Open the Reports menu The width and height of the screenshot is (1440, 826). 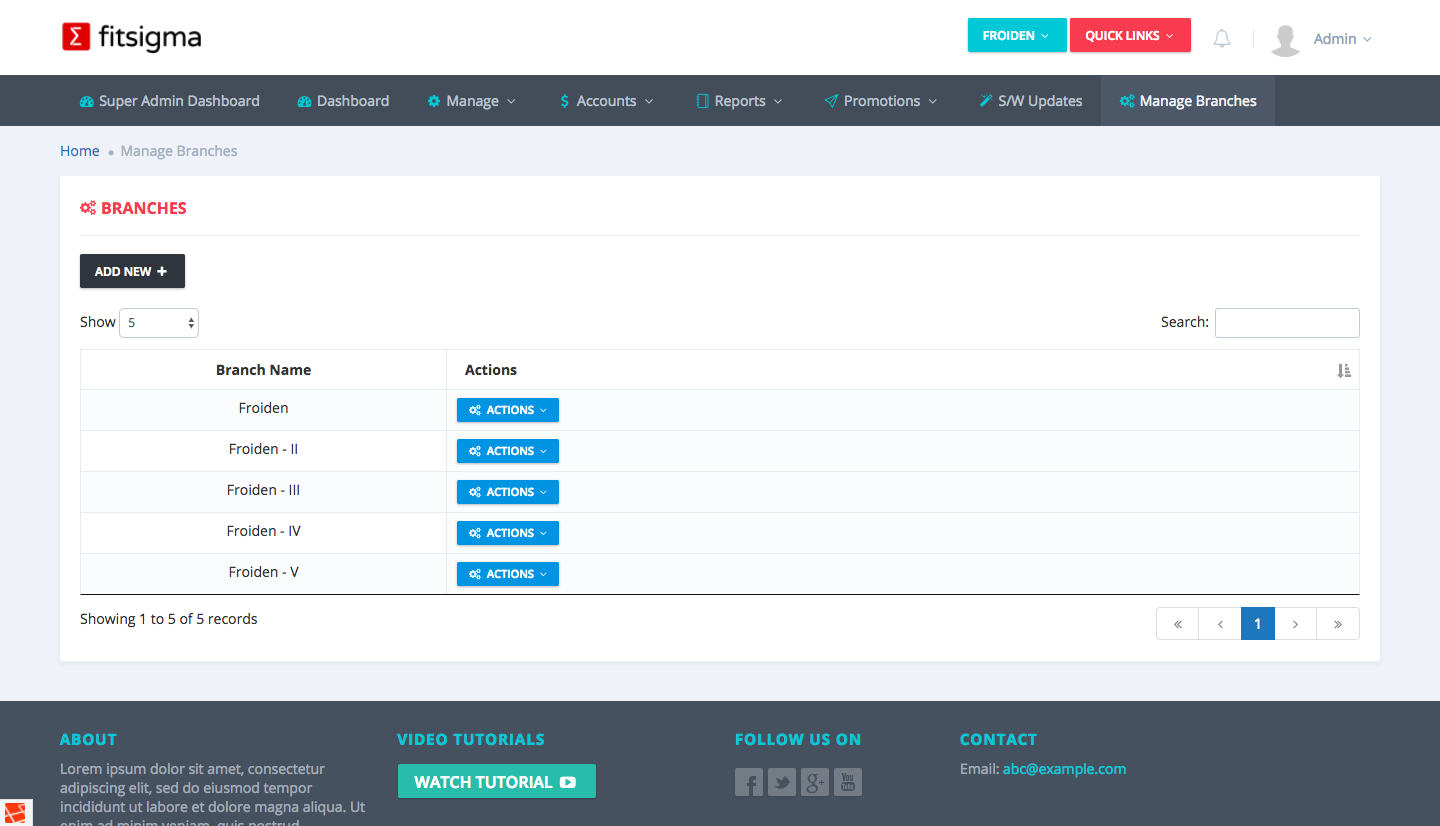(x=739, y=101)
